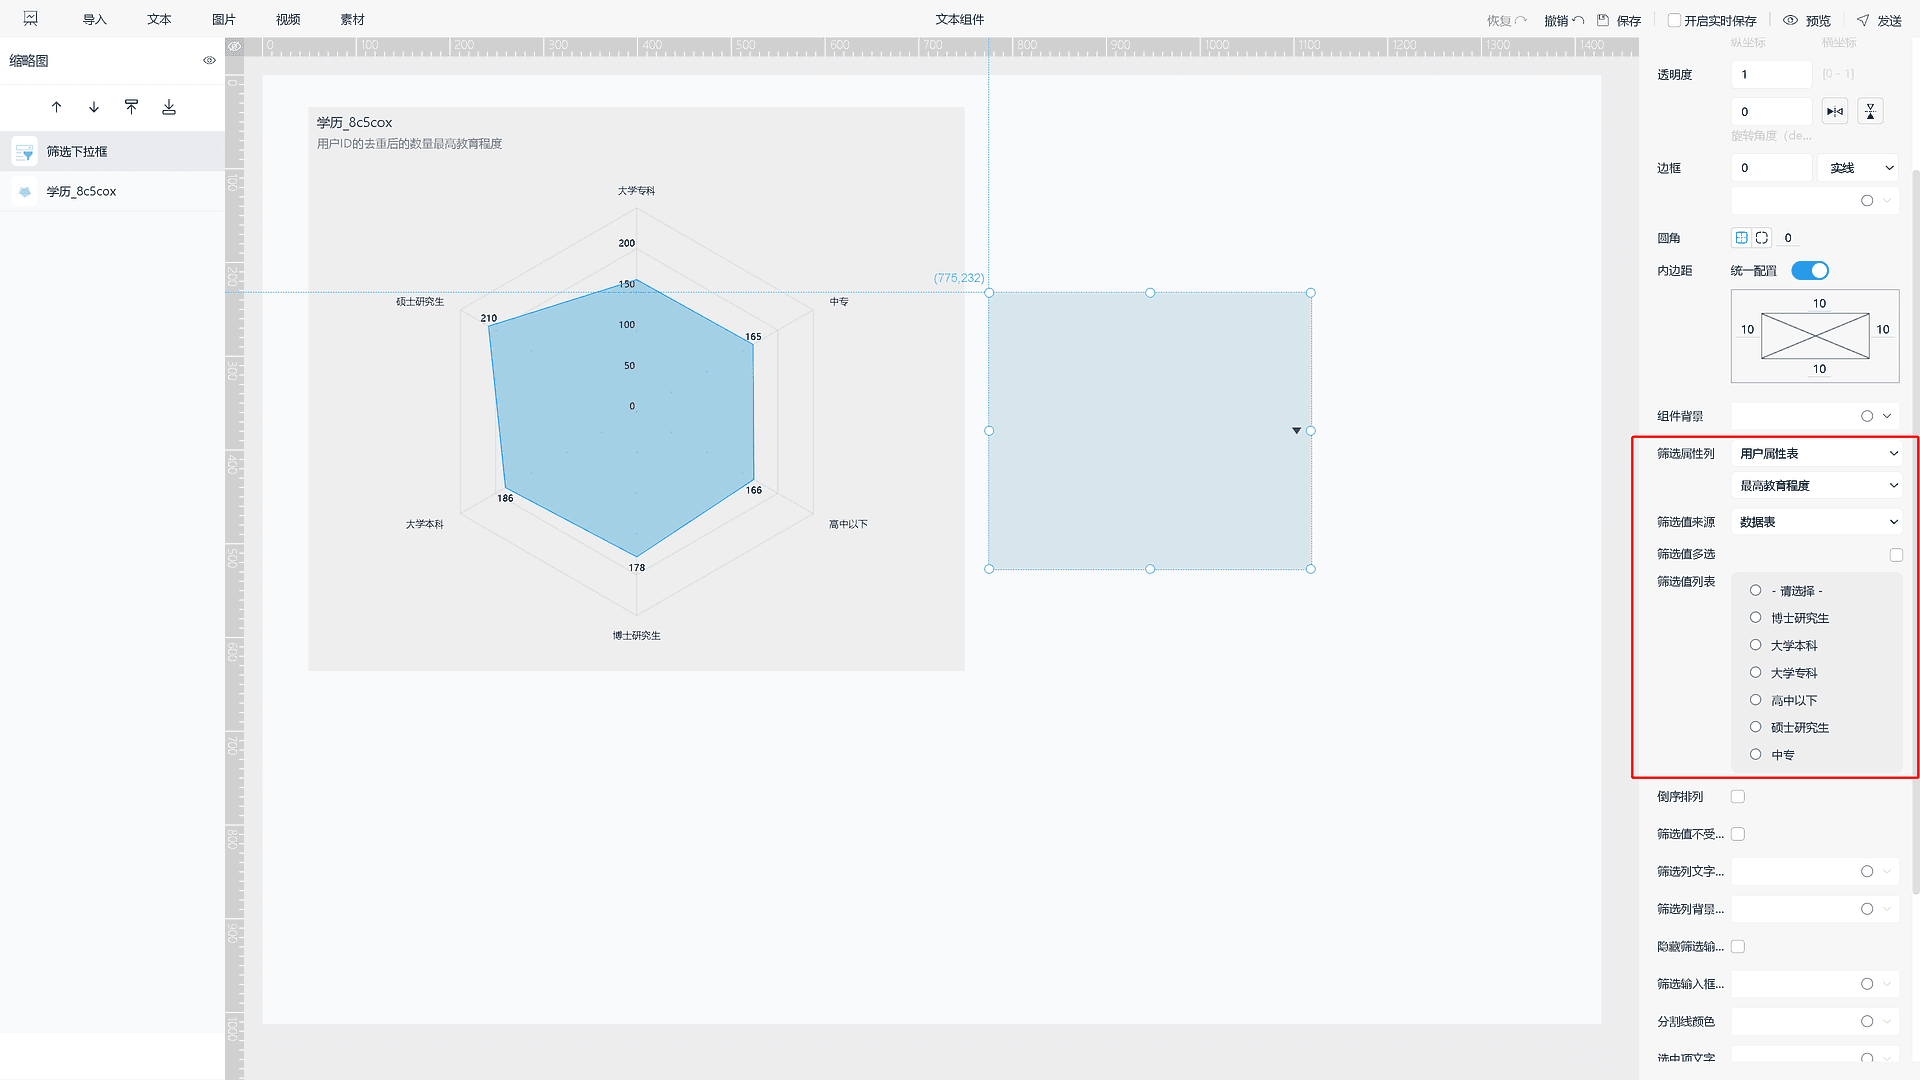1920x1080 pixels.
Task: Click the horizontal flip icon button
Action: tap(1835, 111)
